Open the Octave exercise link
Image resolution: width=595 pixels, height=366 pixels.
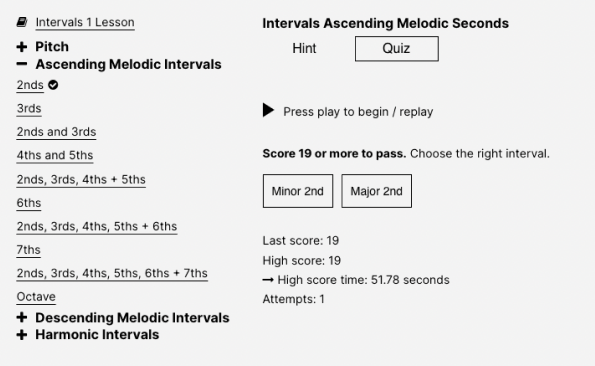pyautogui.click(x=36, y=297)
